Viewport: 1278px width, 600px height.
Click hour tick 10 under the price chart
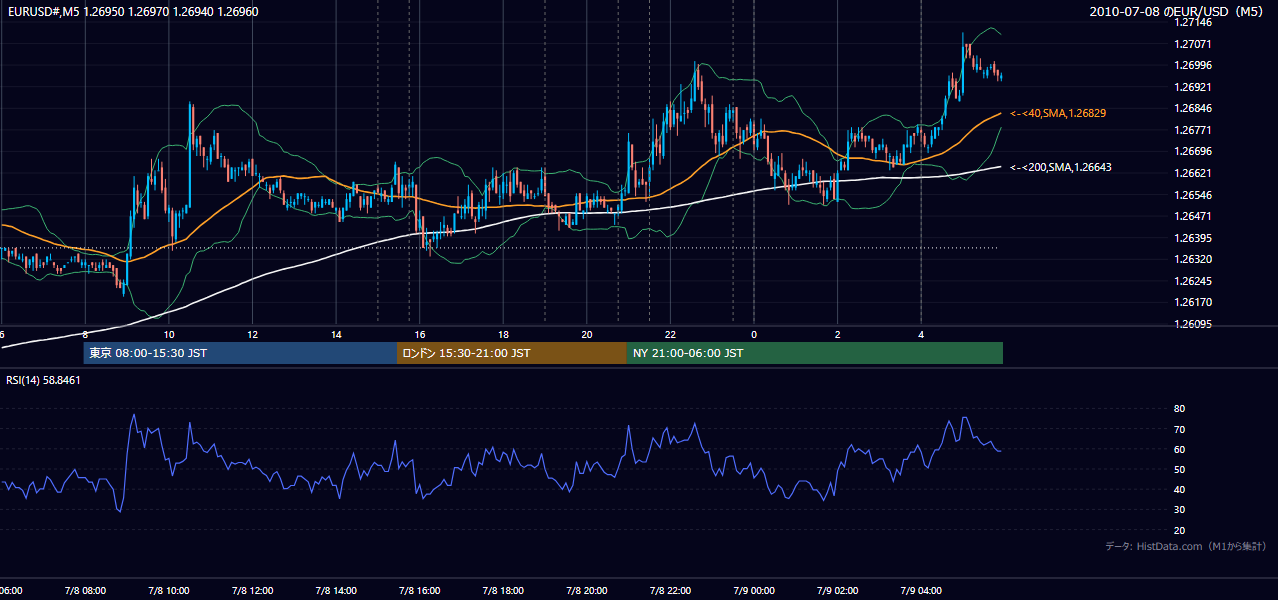(x=169, y=334)
